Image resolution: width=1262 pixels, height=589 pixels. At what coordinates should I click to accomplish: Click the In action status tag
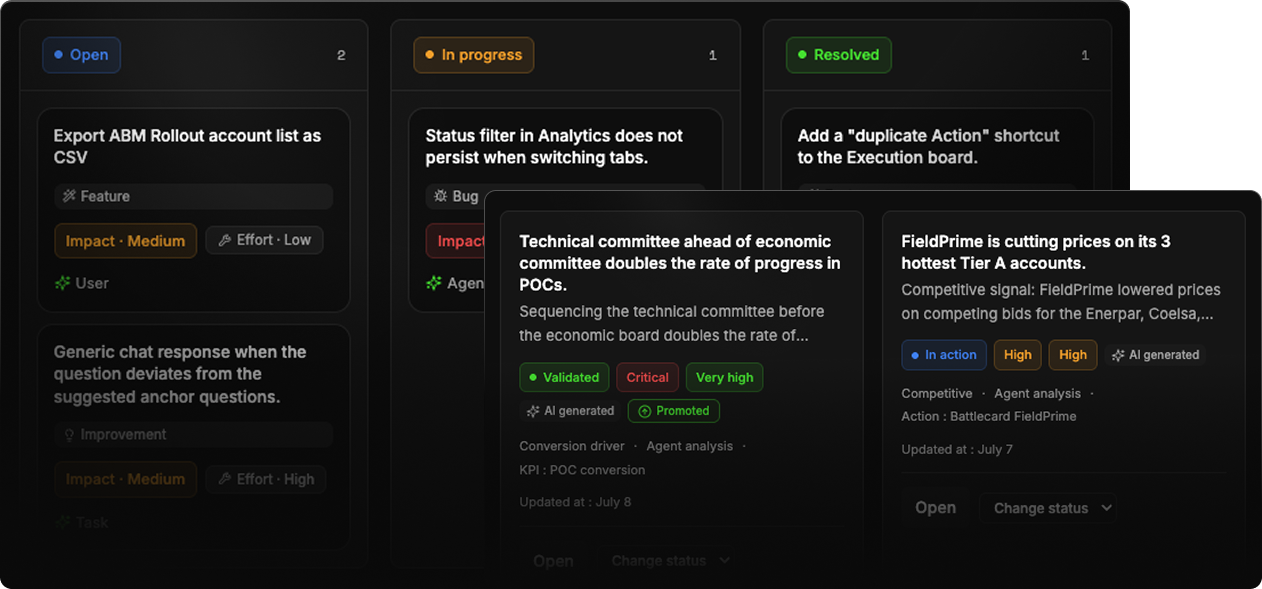[944, 355]
